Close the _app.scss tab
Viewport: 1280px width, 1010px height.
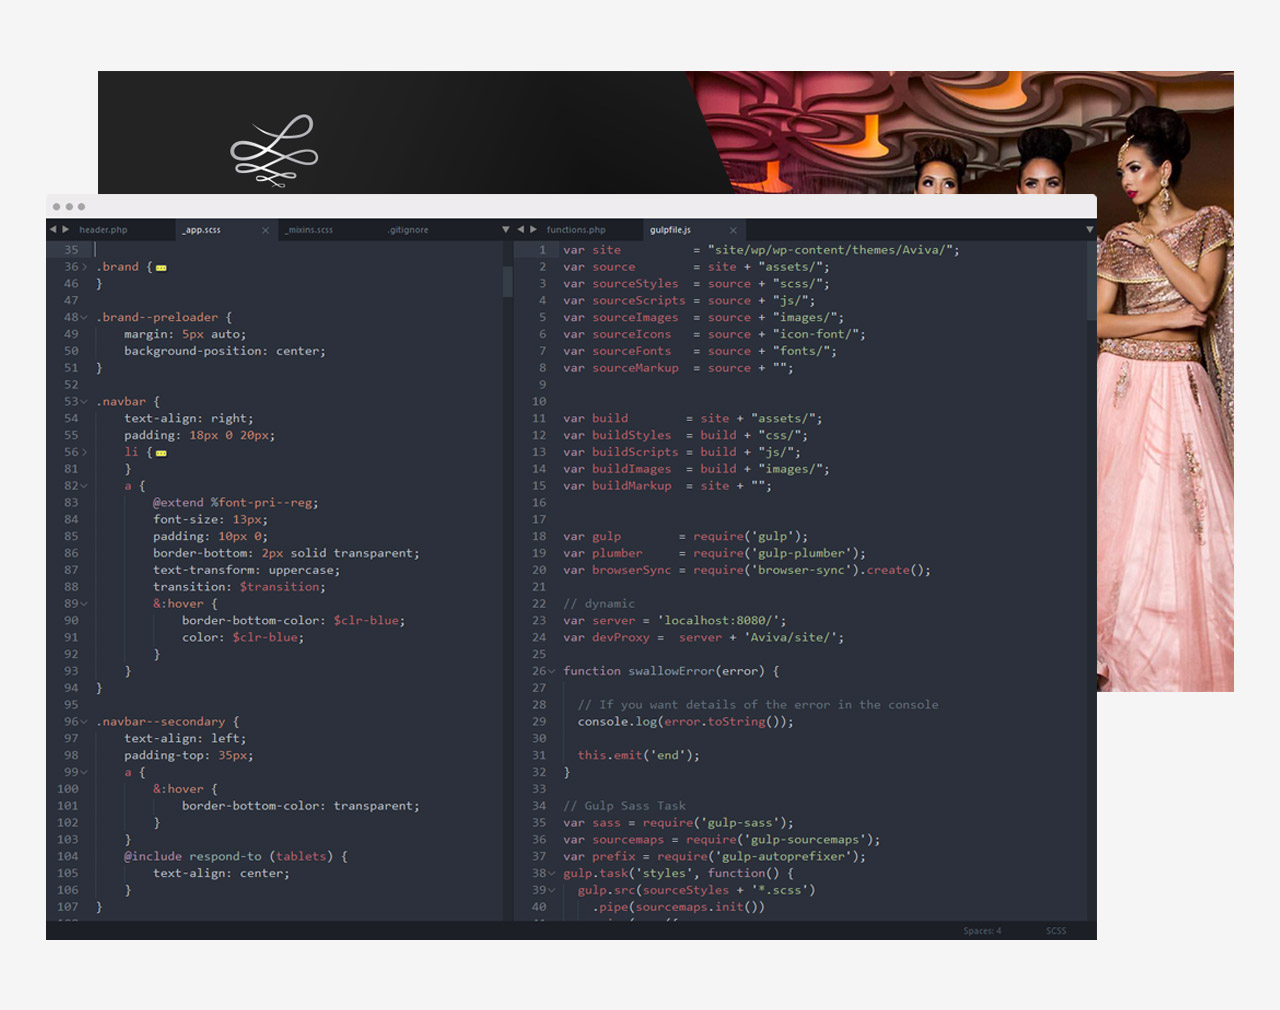[x=265, y=231]
